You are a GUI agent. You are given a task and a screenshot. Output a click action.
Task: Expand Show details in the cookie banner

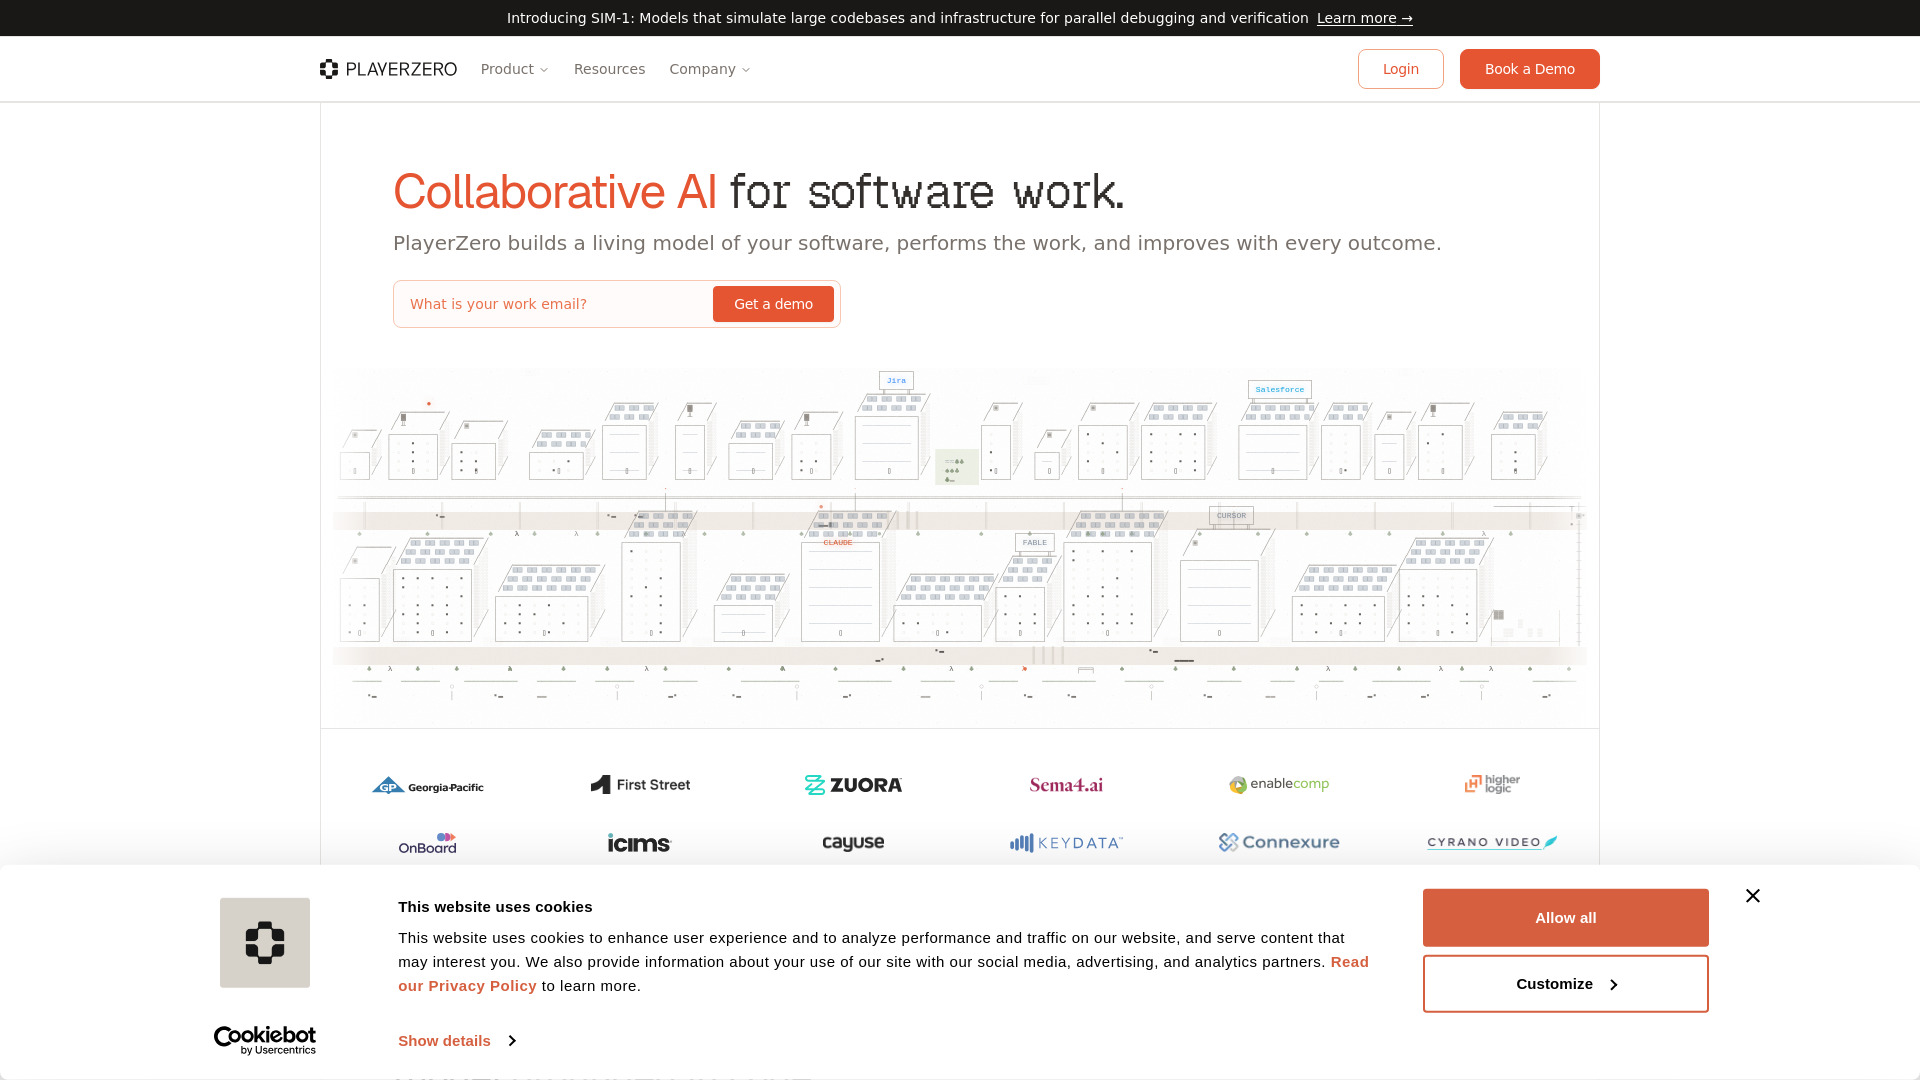pos(457,1041)
